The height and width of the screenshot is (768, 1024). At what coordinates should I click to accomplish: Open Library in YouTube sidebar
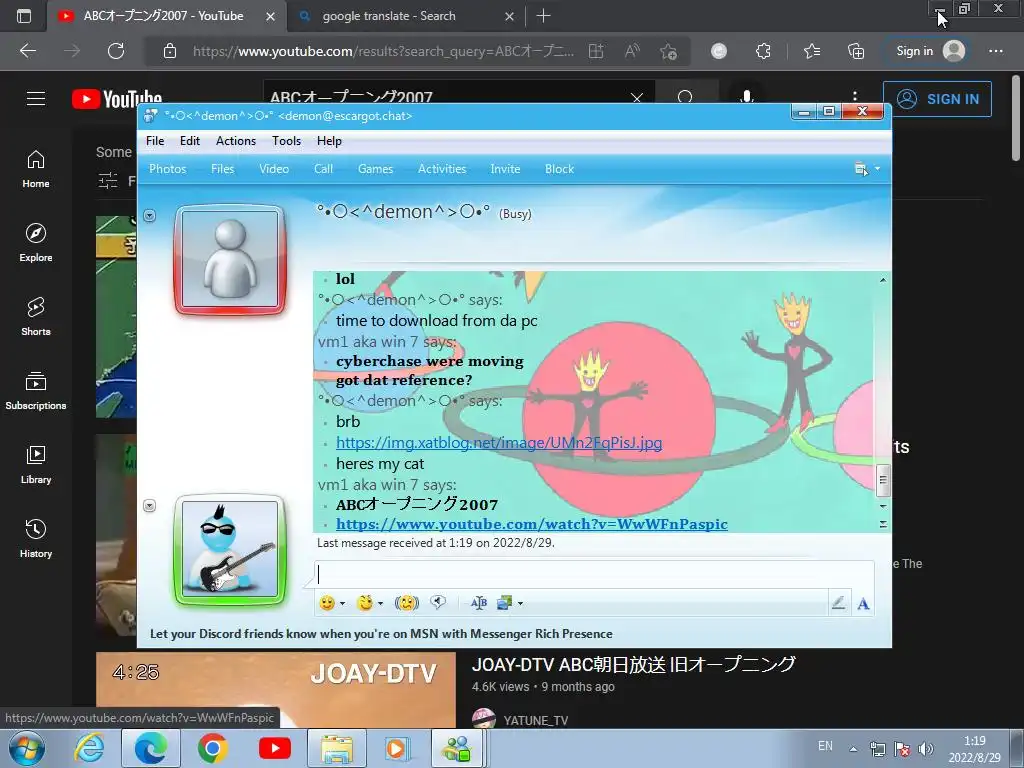click(36, 464)
